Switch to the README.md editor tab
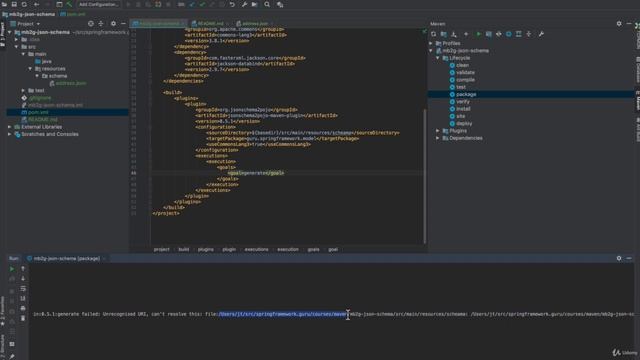The image size is (640, 360). coord(210,24)
